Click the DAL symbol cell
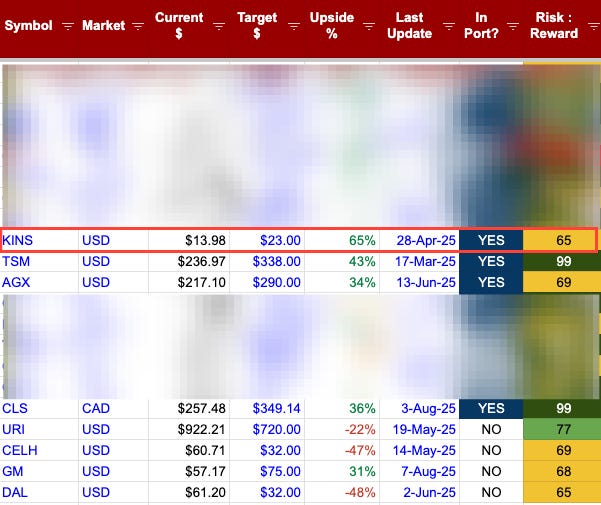The width and height of the screenshot is (601, 505). (40, 492)
